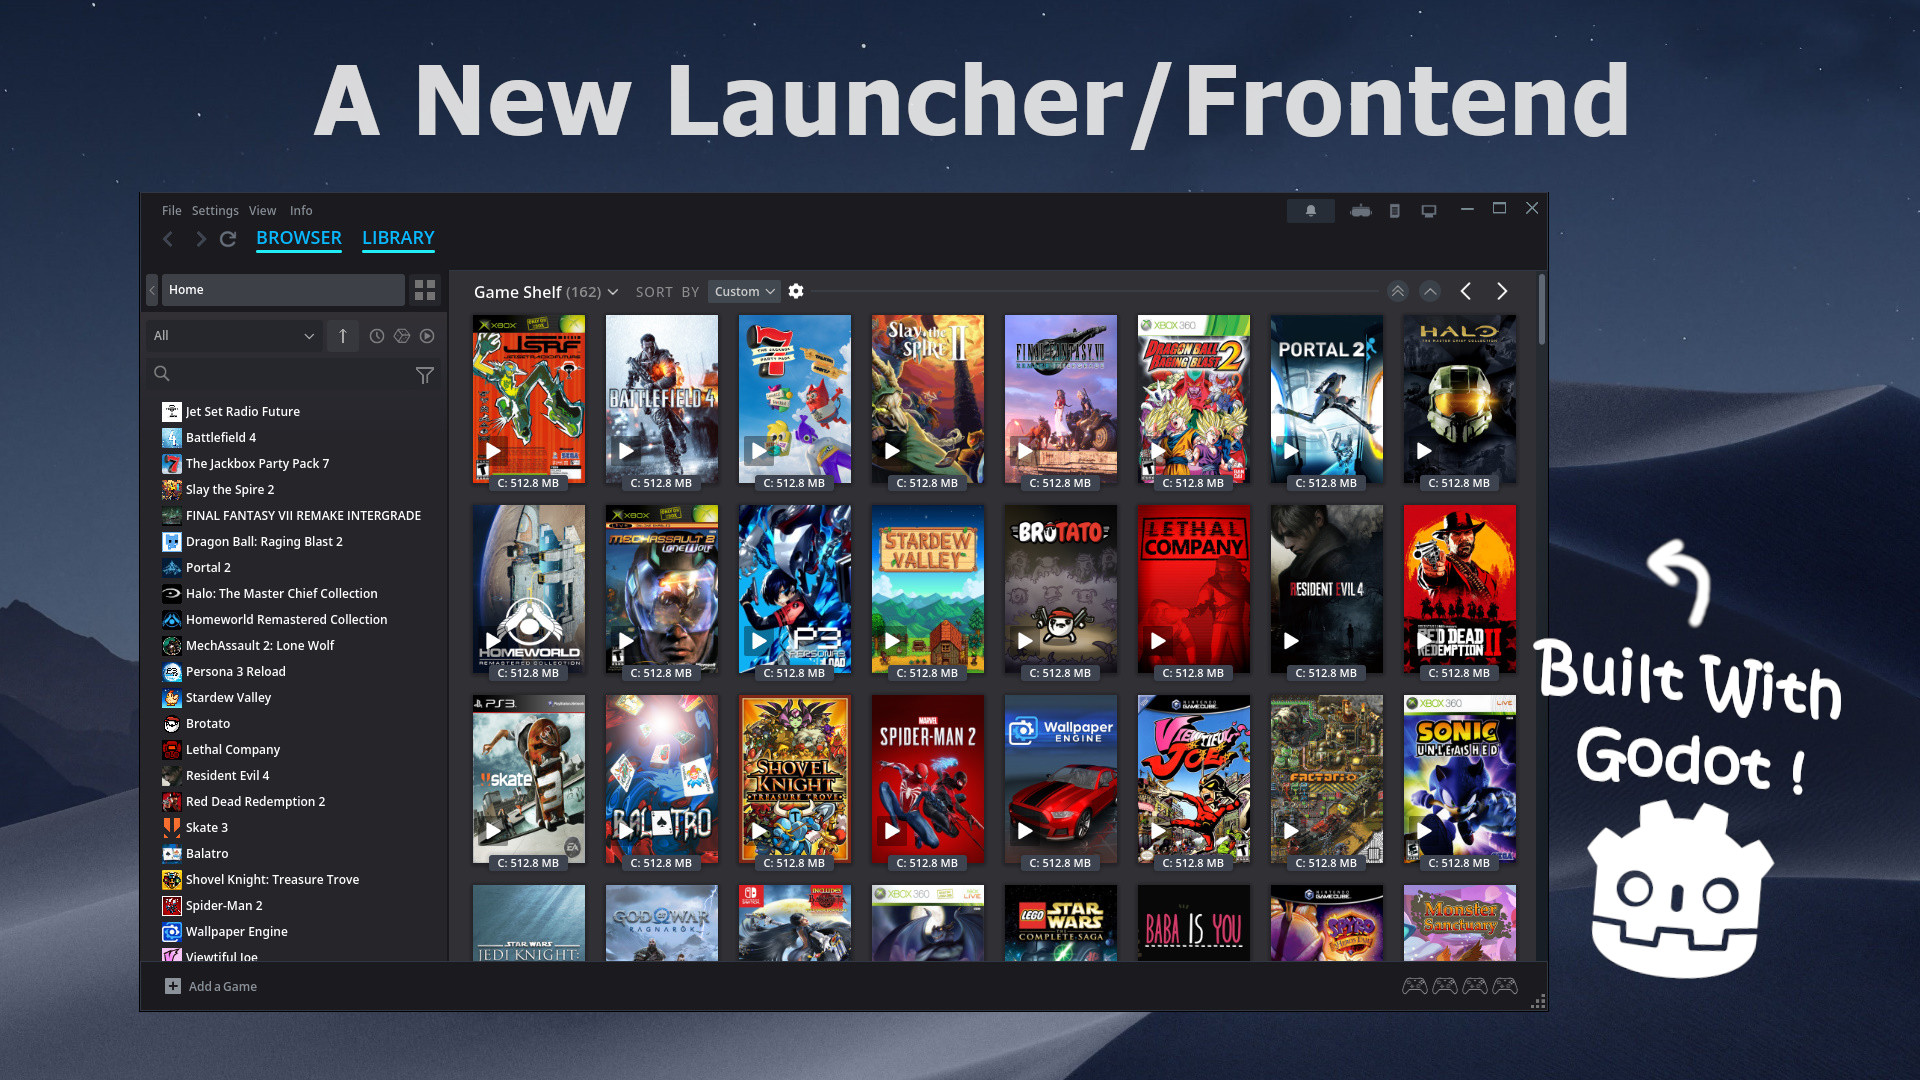Toggle the ready-to-play circle filter
The height and width of the screenshot is (1080, 1920).
[427, 336]
